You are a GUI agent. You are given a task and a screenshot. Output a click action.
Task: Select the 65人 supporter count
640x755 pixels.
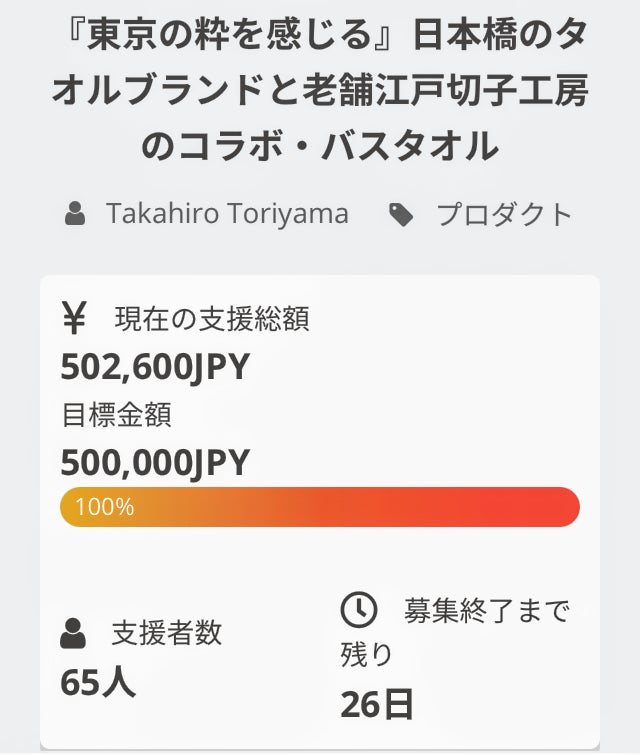coord(98,681)
